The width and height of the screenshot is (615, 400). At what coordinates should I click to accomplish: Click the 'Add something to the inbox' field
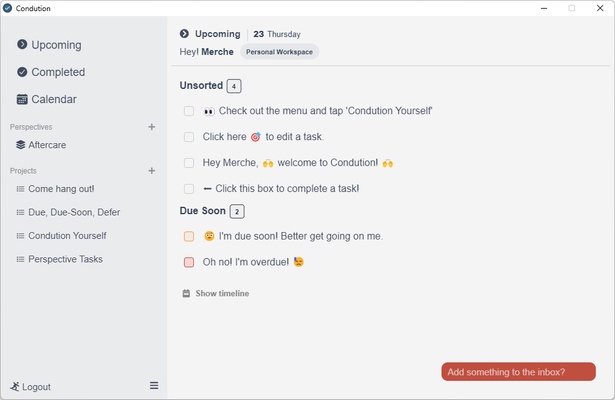pyautogui.click(x=518, y=372)
